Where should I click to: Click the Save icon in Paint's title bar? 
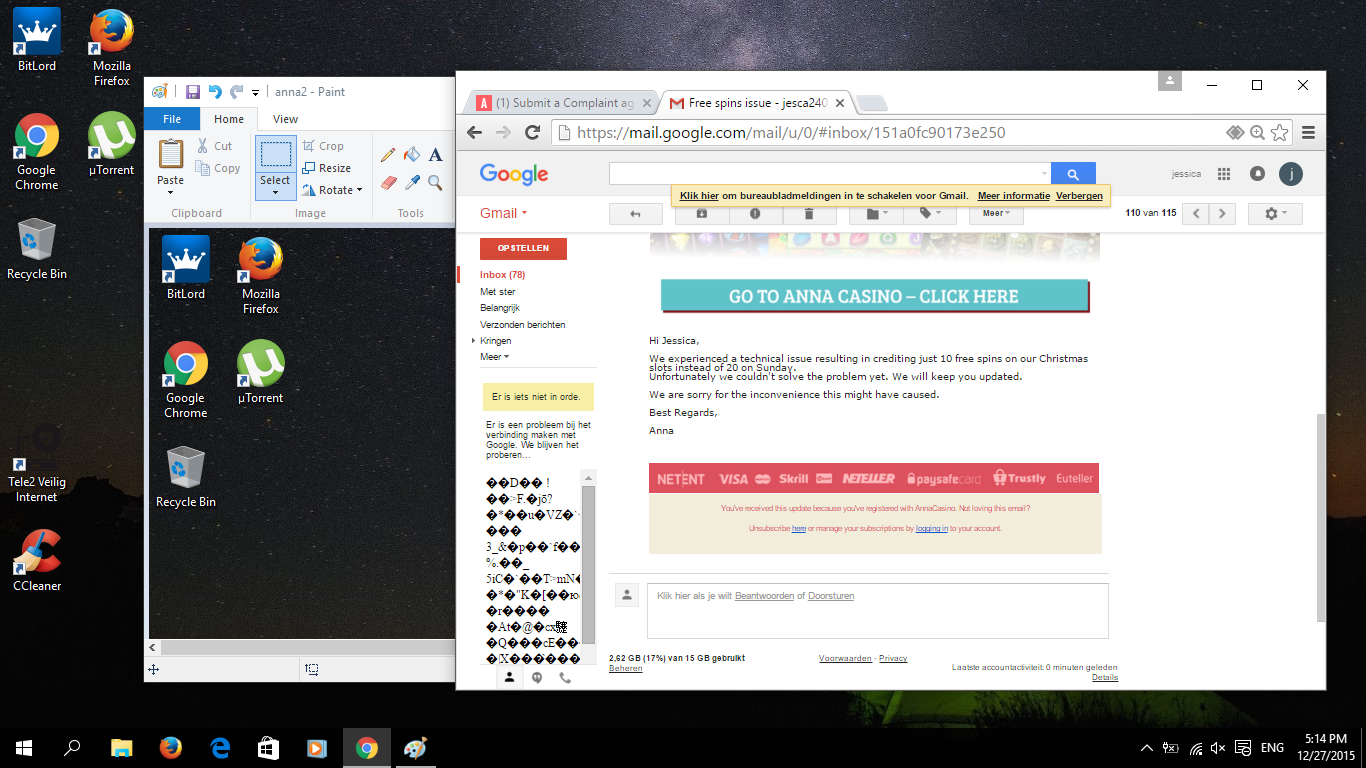[x=193, y=92]
